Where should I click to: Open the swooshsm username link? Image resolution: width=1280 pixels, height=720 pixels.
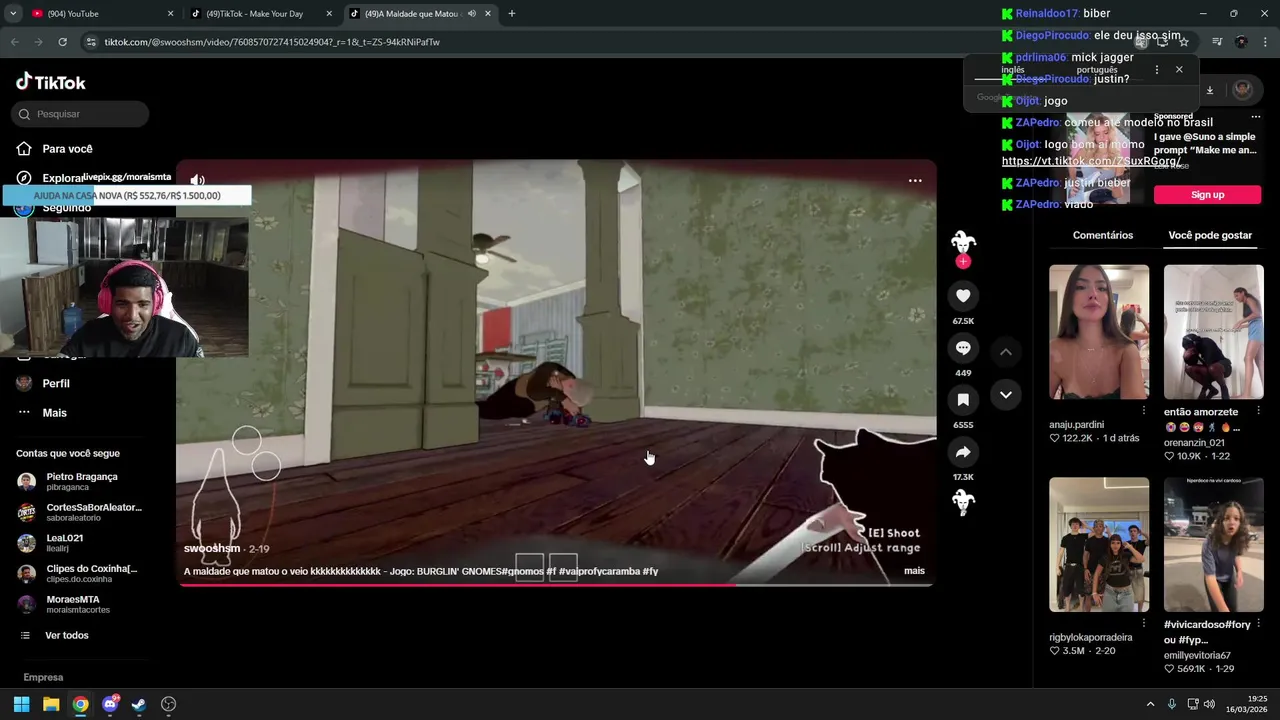[x=212, y=549]
